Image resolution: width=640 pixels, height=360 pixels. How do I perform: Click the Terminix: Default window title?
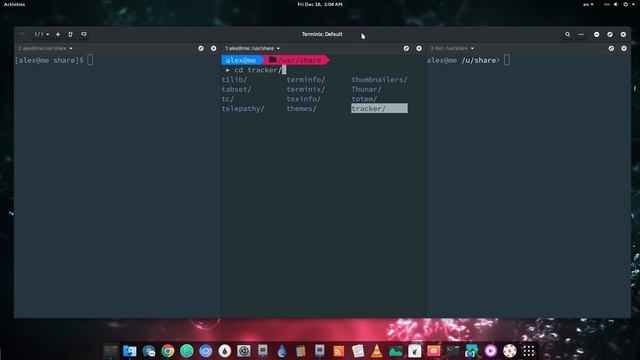(x=322, y=34)
